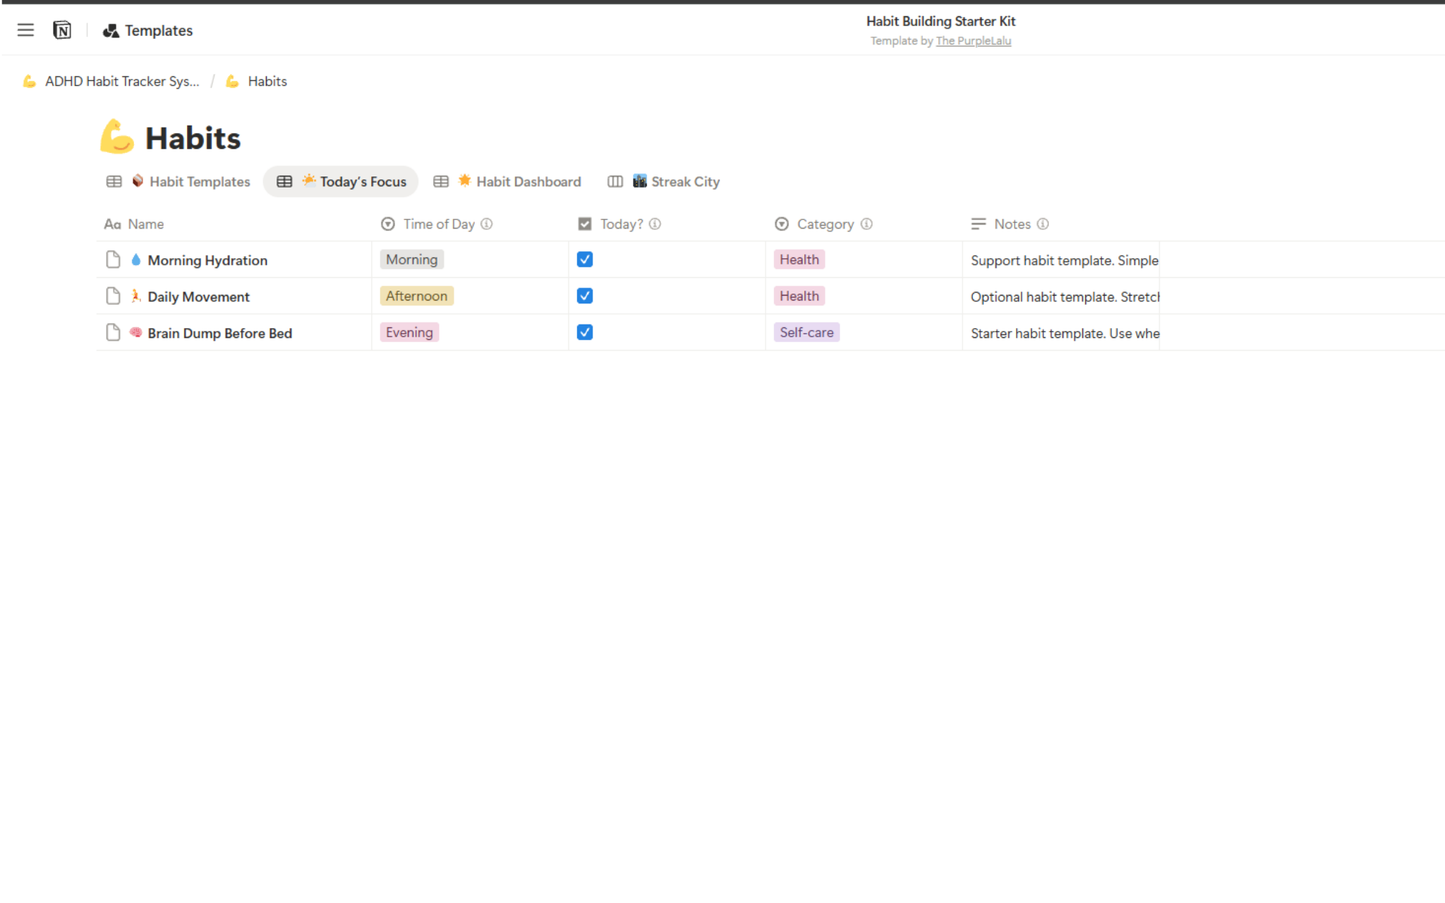Open the Time of Day column options

(x=437, y=224)
